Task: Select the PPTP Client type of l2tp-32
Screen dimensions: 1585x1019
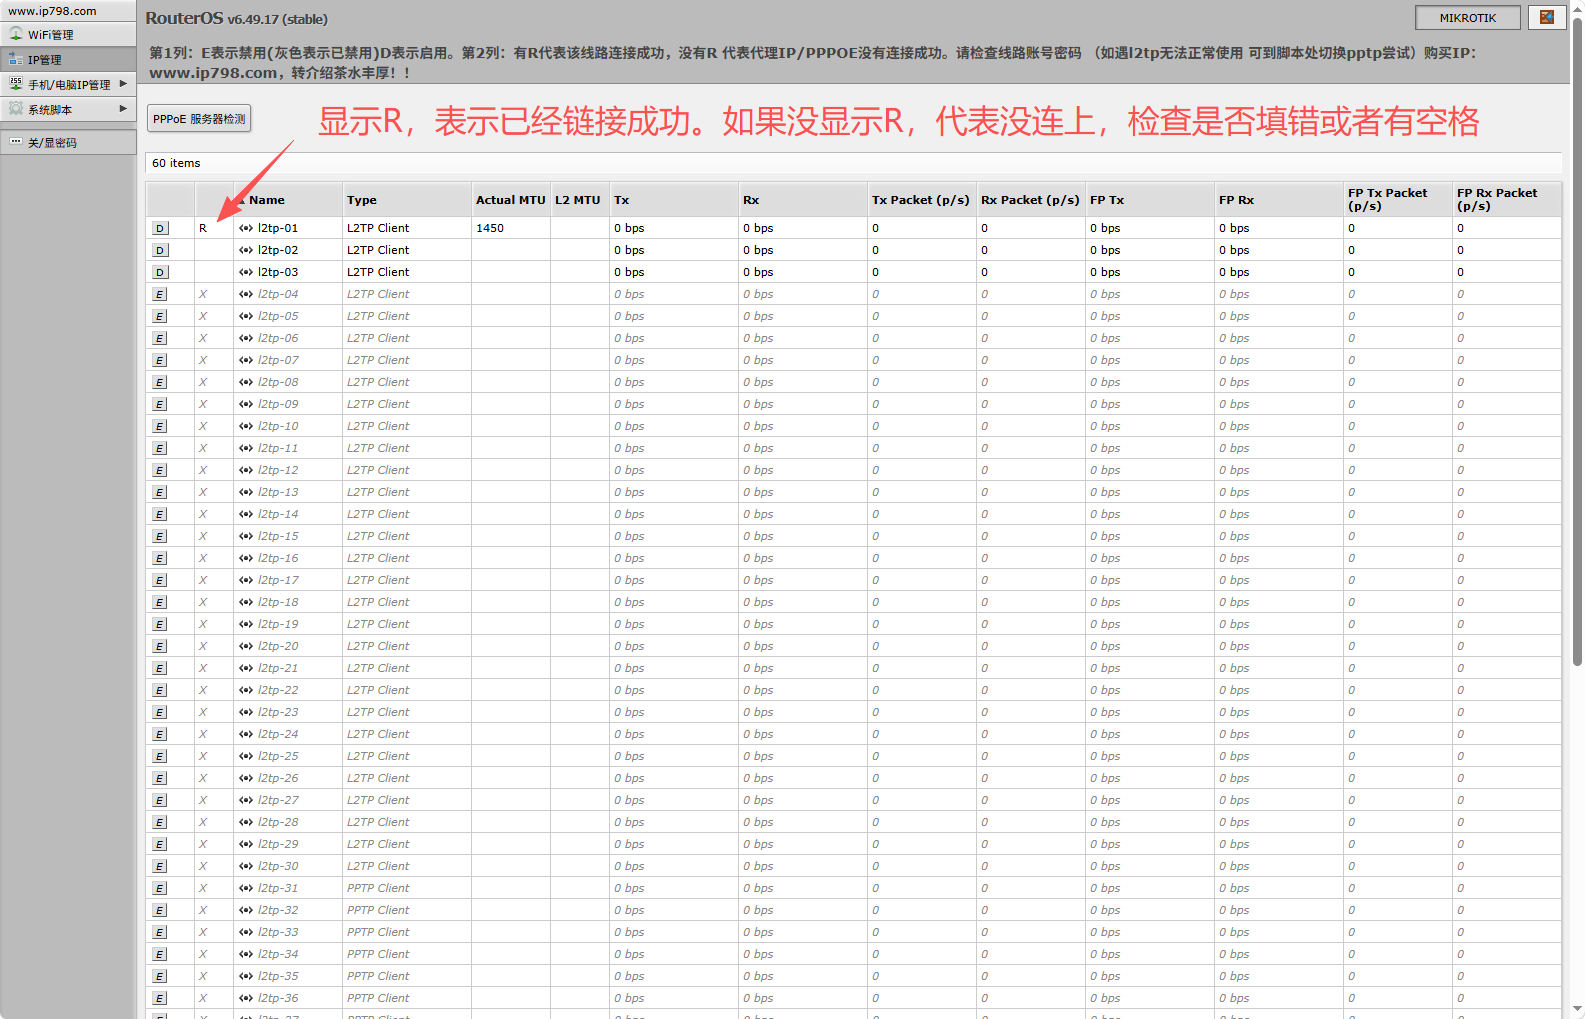Action: point(378,910)
